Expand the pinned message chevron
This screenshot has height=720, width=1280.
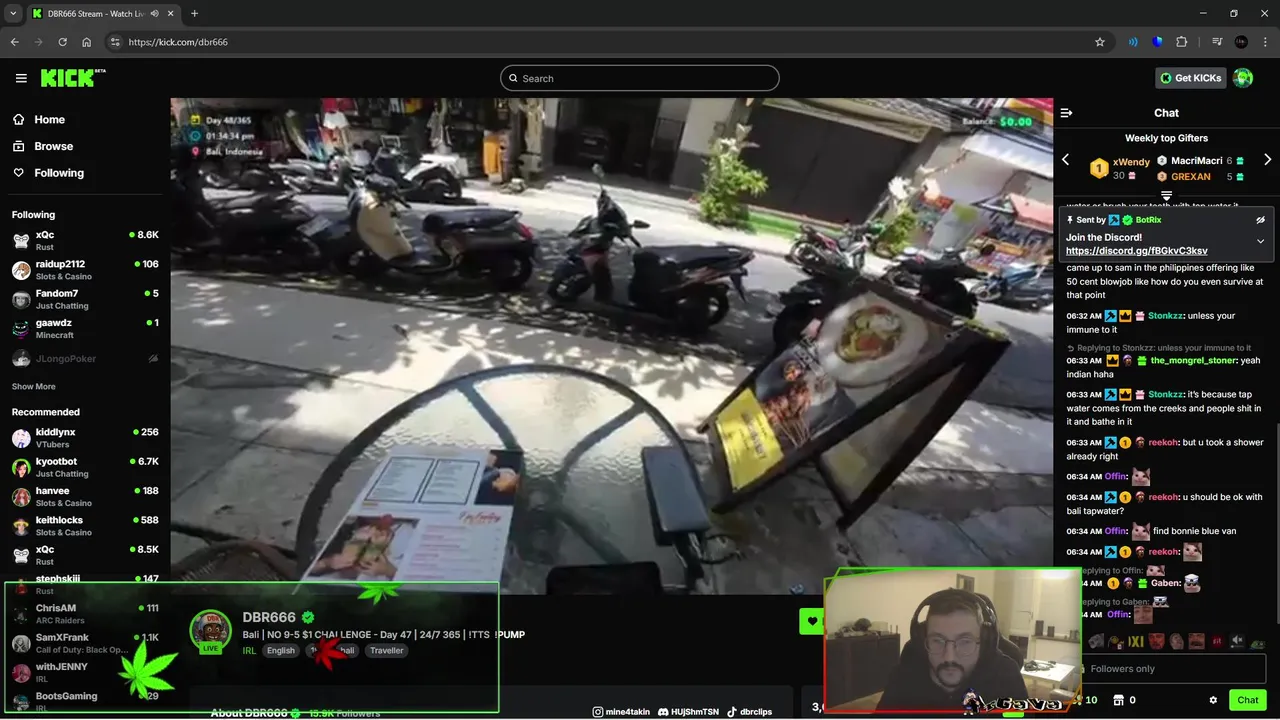(1260, 241)
